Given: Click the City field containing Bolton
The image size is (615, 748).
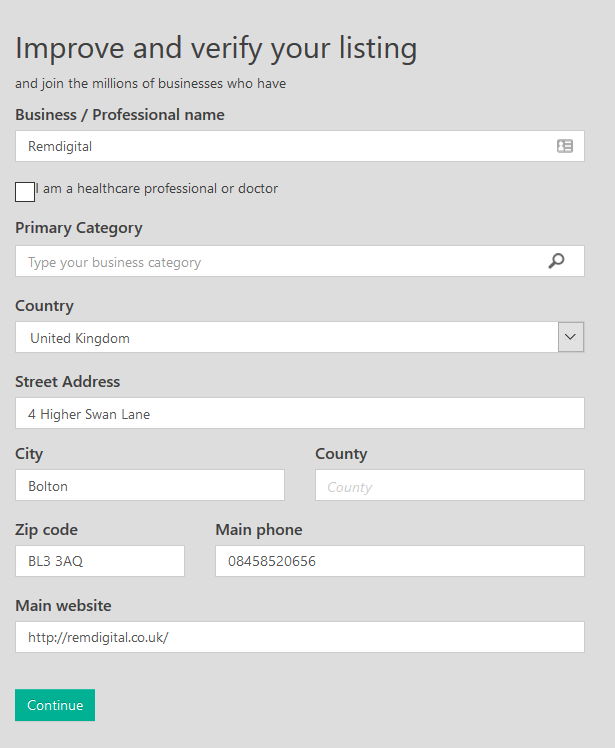Looking at the screenshot, I should coord(150,485).
